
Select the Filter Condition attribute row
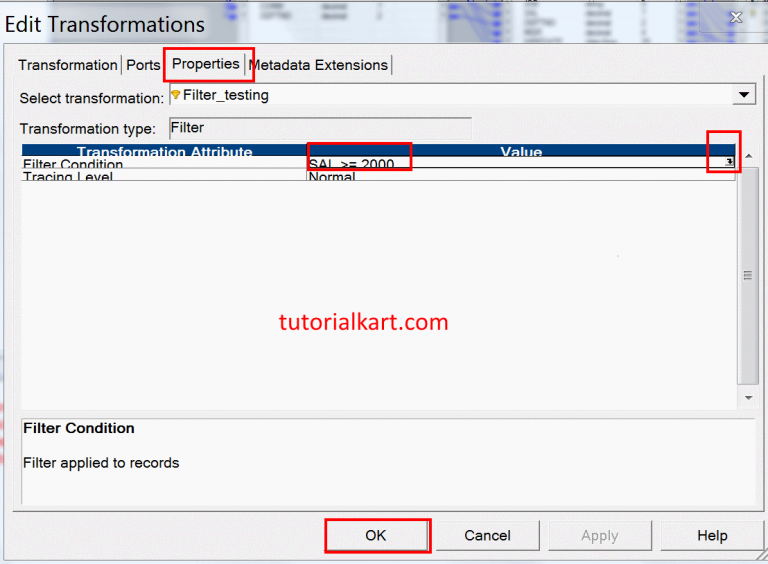(378, 163)
